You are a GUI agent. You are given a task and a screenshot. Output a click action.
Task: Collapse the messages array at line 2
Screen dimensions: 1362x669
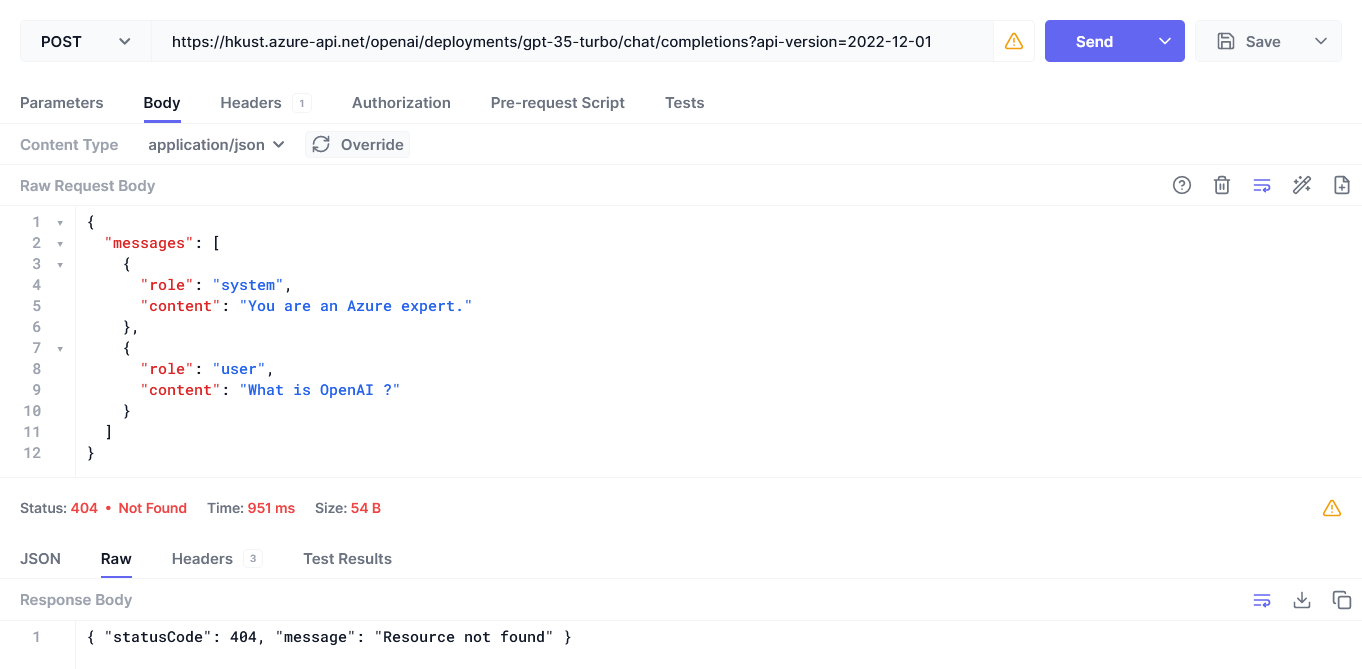click(x=58, y=243)
